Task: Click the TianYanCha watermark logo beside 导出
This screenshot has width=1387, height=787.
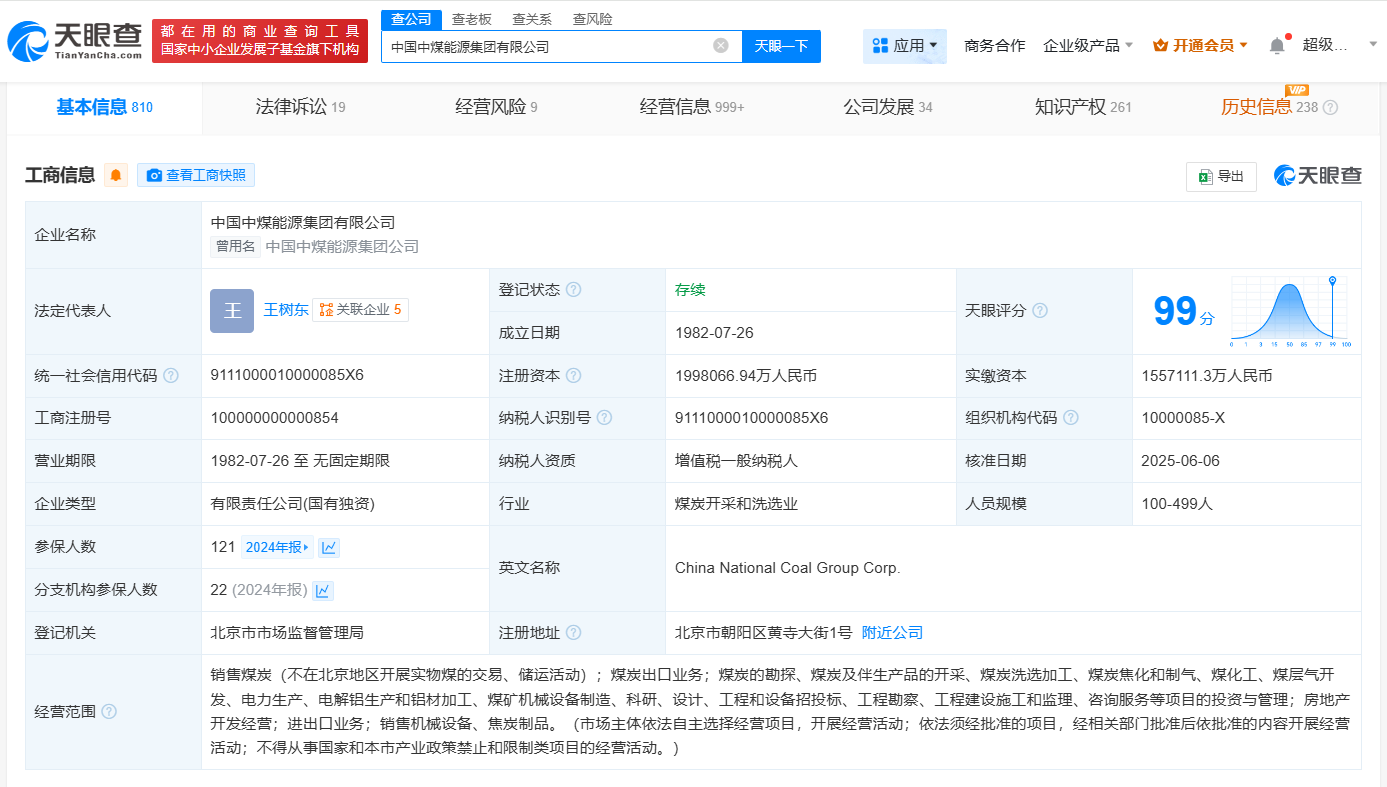Action: 1318,176
